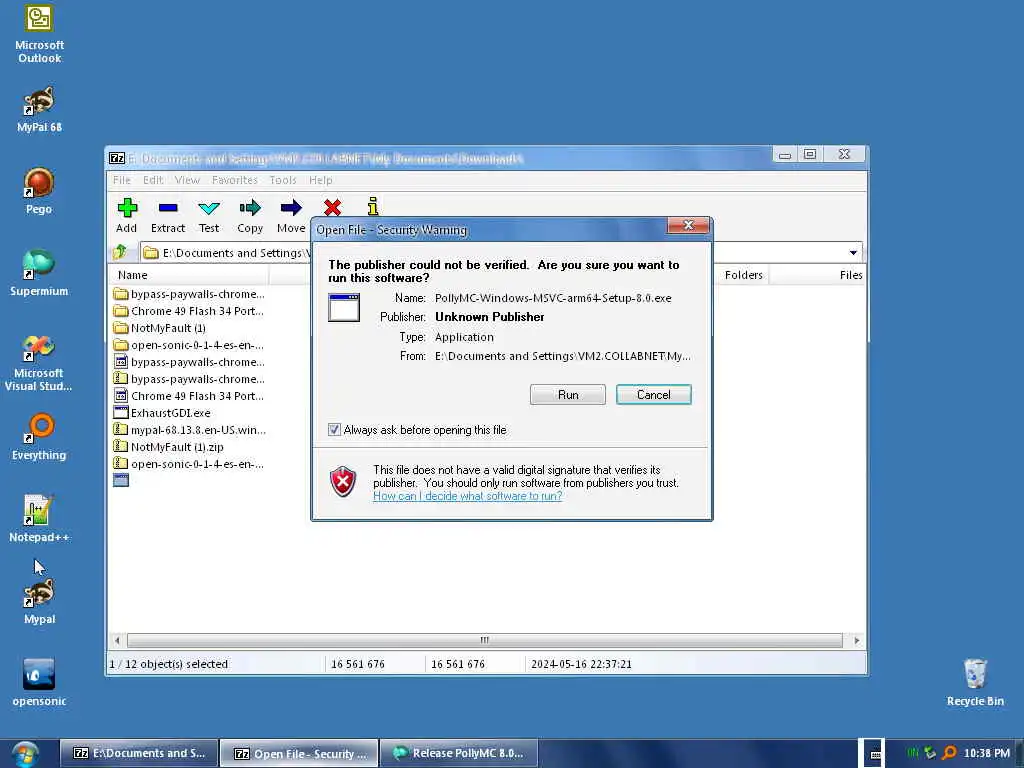Click the Folders column header
1024x768 pixels.
coord(742,275)
